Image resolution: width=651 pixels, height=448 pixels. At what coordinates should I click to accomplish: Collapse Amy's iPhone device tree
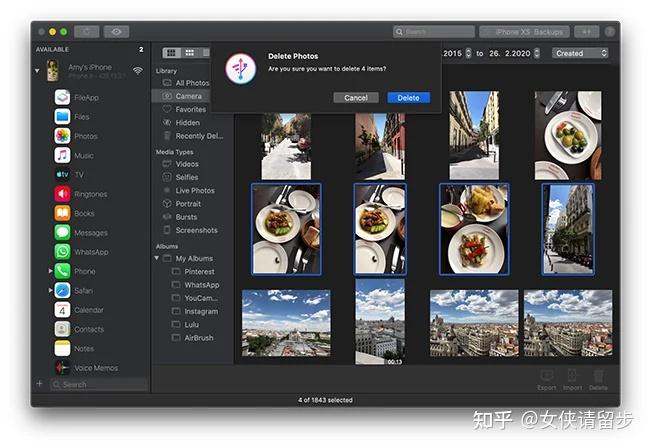point(37,71)
